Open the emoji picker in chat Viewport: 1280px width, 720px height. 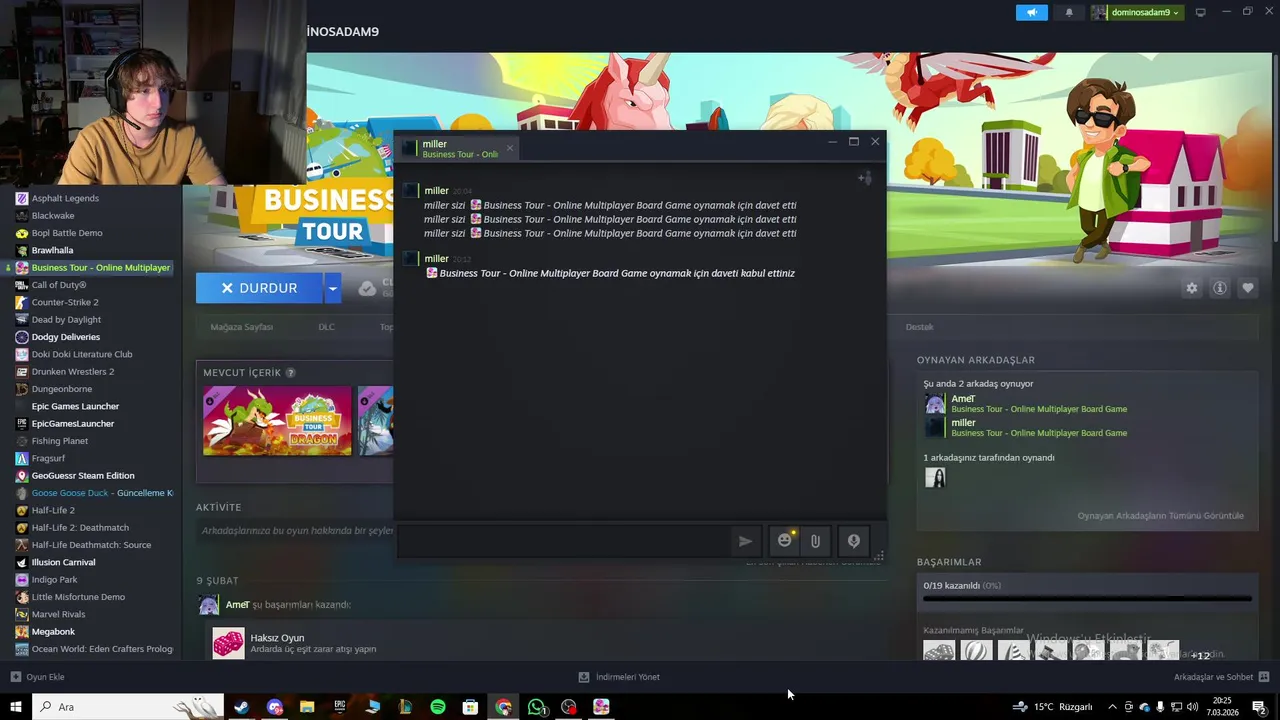coord(785,541)
